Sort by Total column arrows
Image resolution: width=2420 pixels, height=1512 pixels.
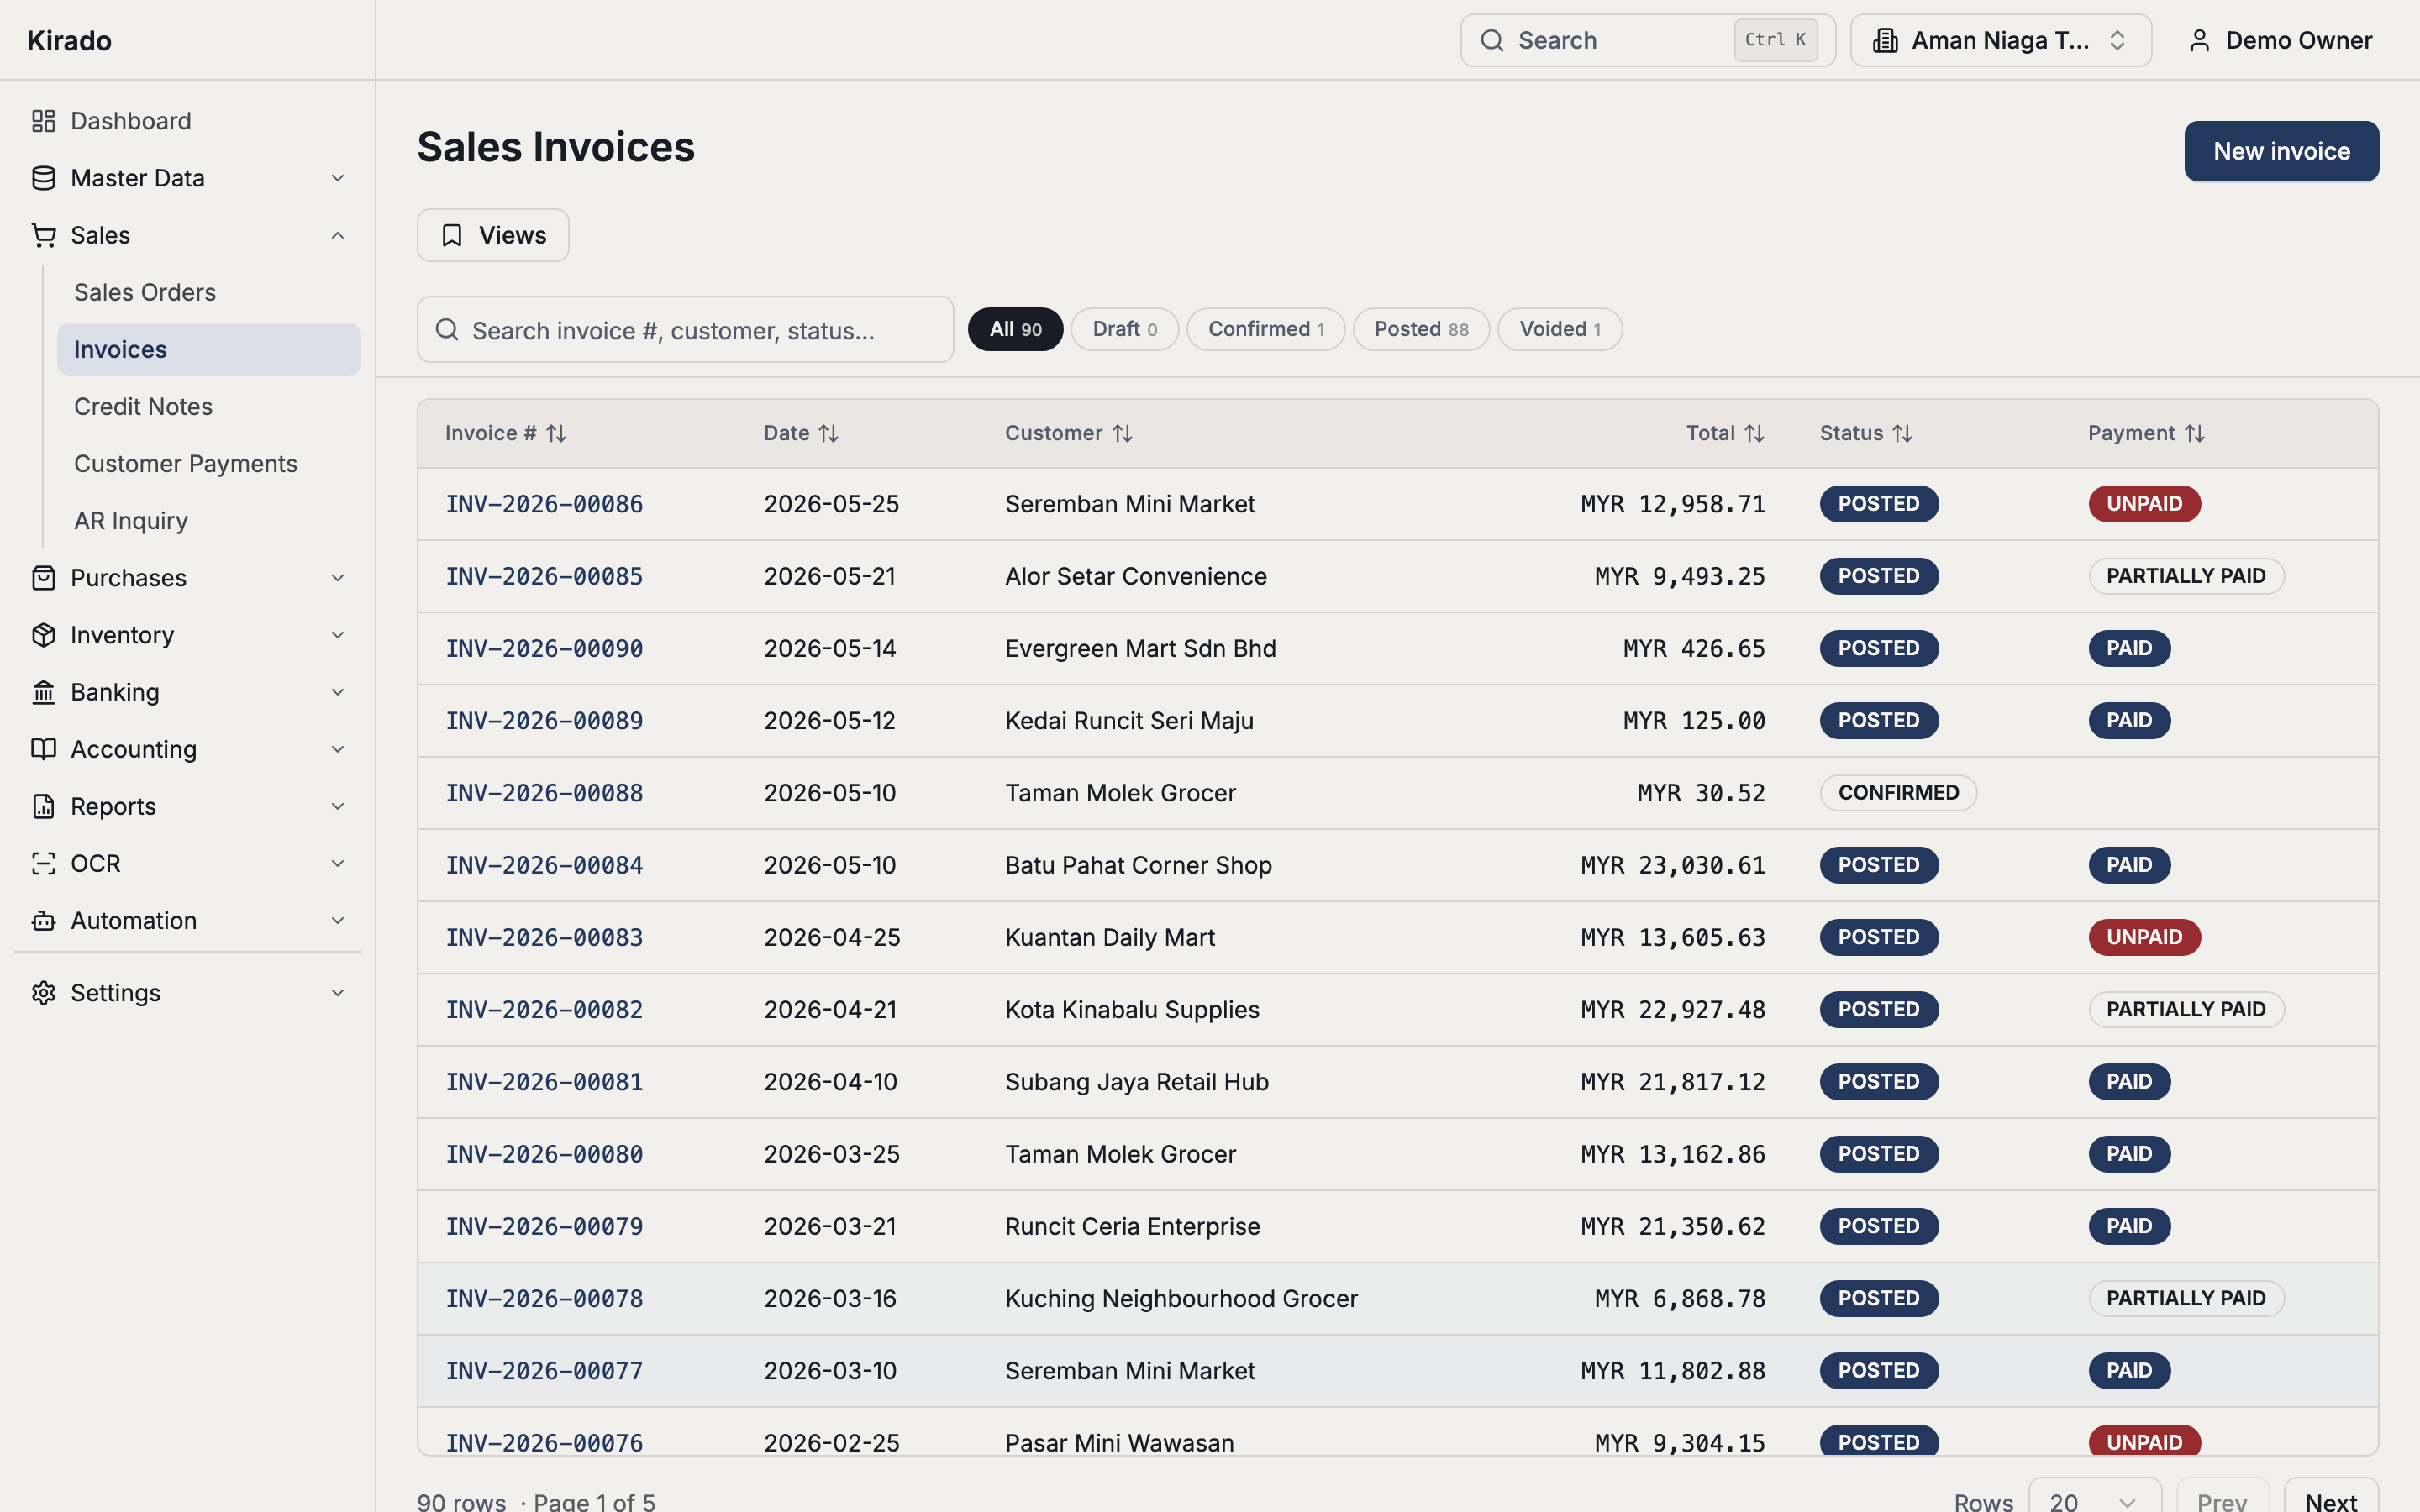pos(1754,433)
